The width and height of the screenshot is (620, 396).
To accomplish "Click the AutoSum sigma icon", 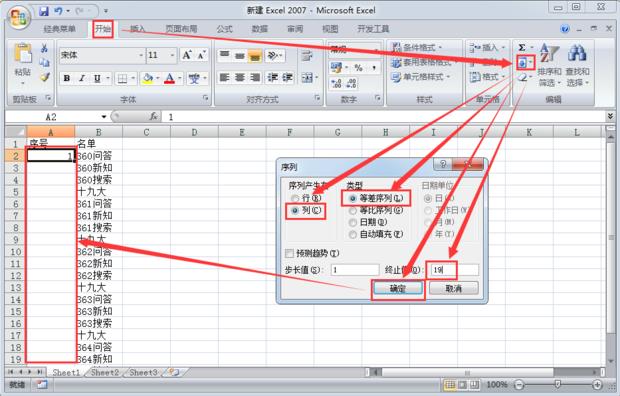I will (522, 47).
